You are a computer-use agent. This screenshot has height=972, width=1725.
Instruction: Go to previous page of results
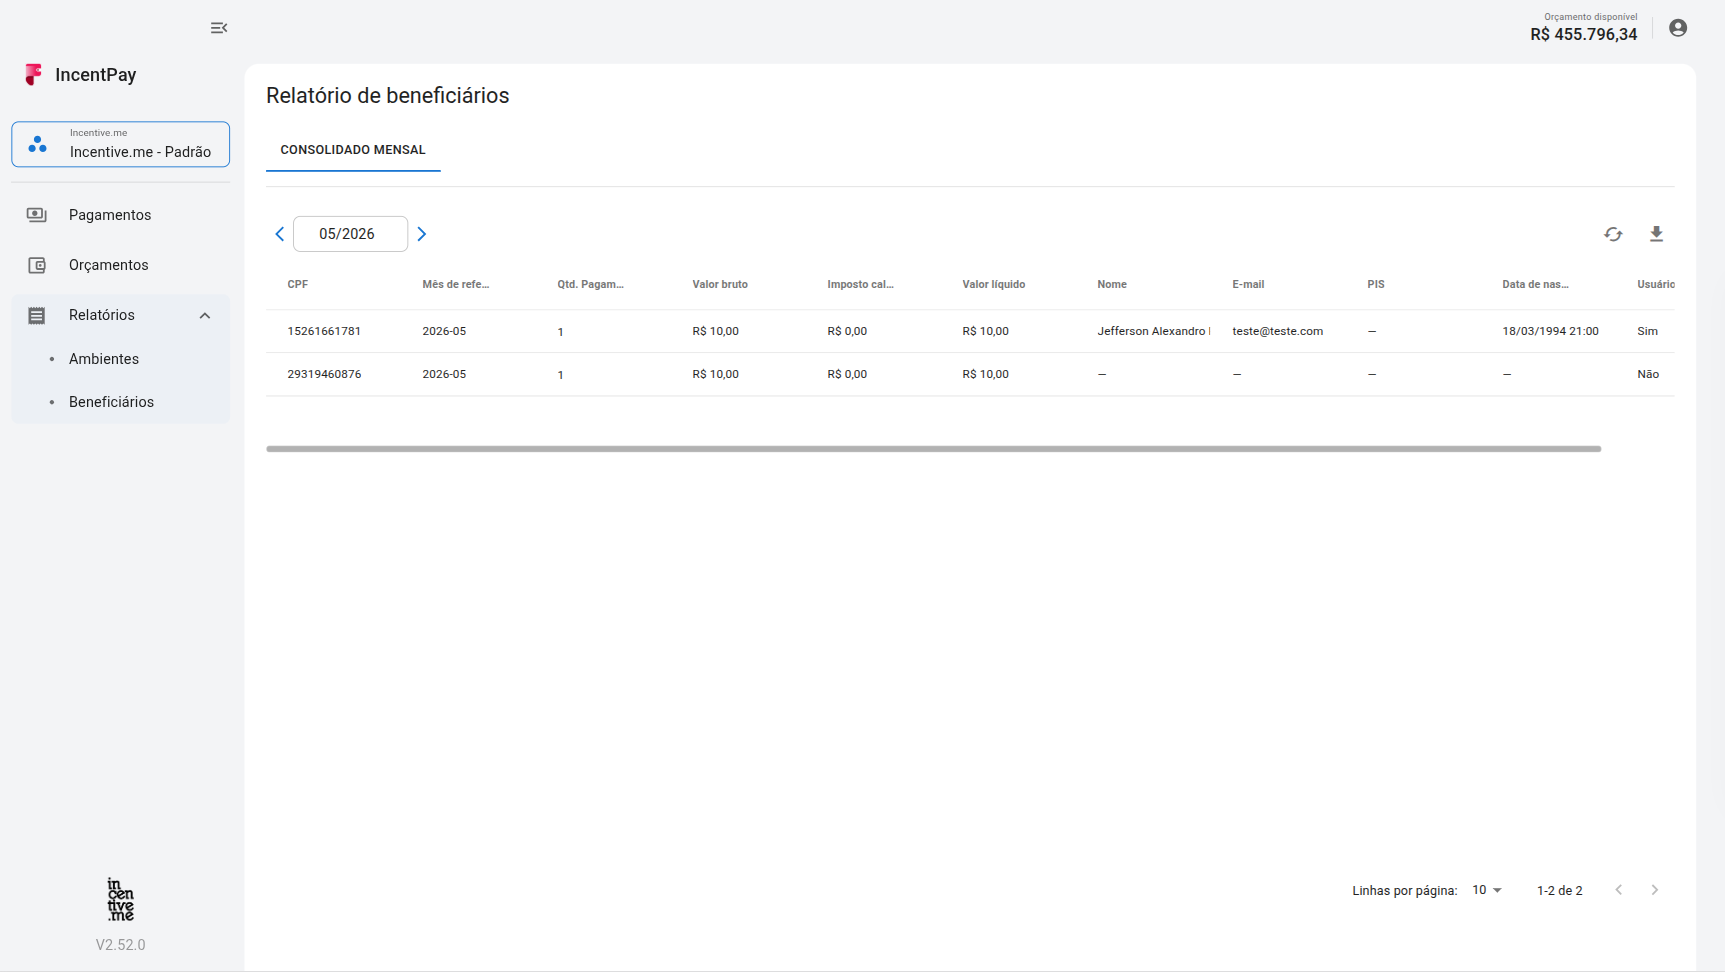tap(1618, 890)
